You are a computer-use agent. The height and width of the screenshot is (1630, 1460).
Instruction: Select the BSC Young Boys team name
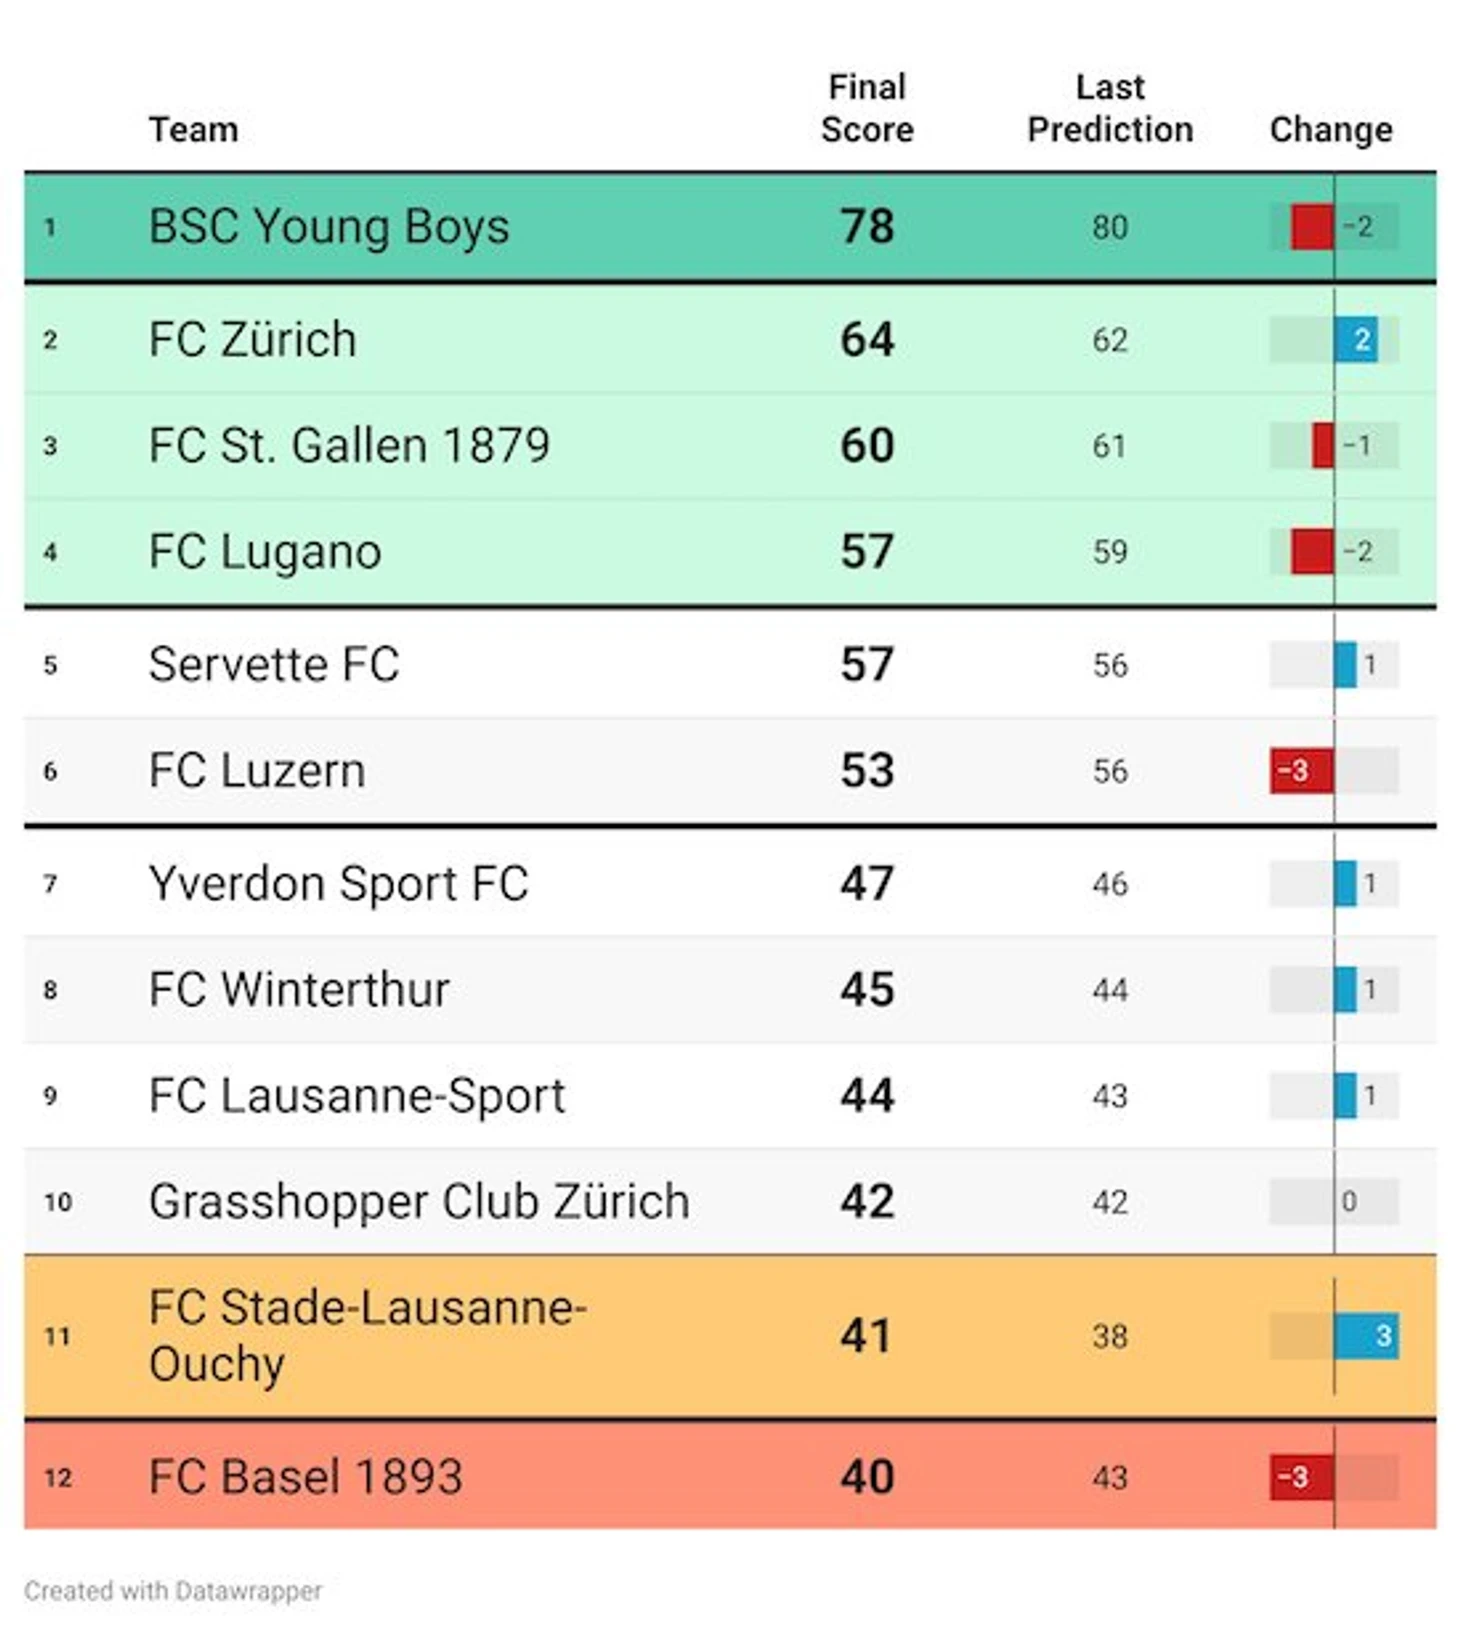pyautogui.click(x=329, y=226)
